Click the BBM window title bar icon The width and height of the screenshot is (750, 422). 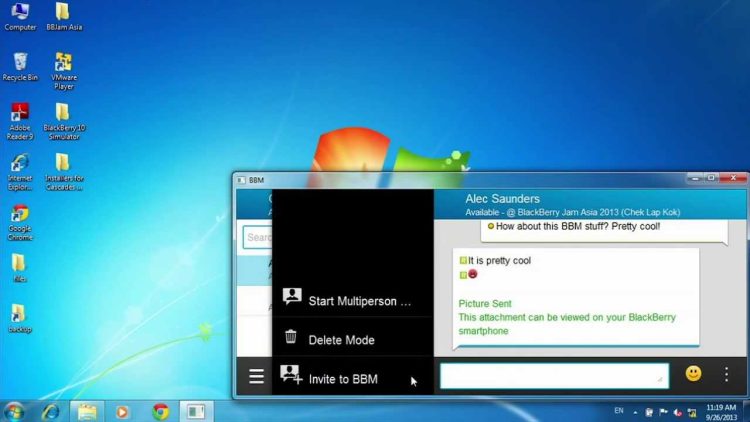[x=241, y=180]
